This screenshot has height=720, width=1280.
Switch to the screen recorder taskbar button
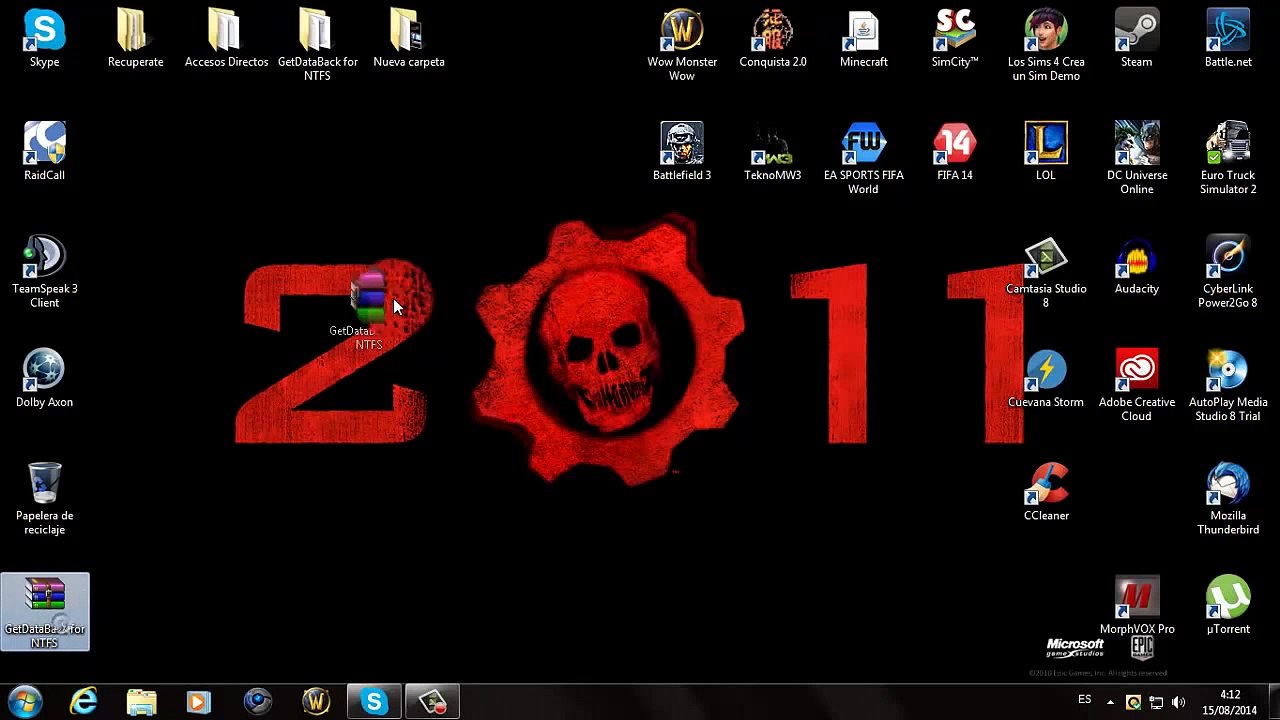(433, 702)
